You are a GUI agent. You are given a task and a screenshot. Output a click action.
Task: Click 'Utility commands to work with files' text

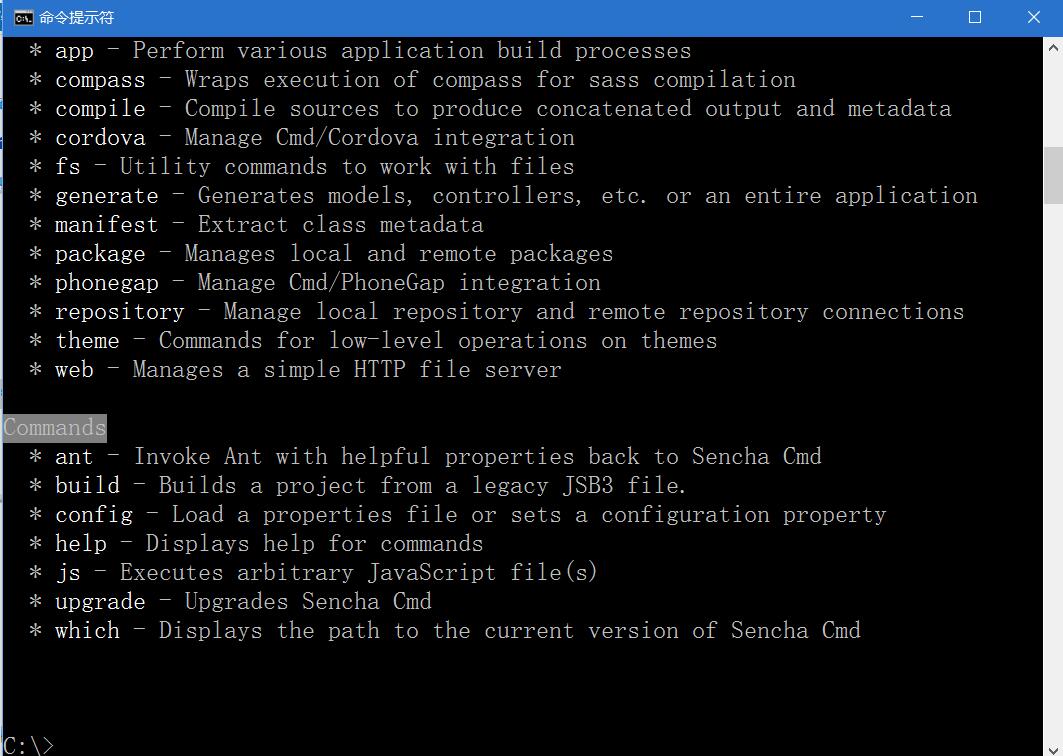click(x=346, y=167)
